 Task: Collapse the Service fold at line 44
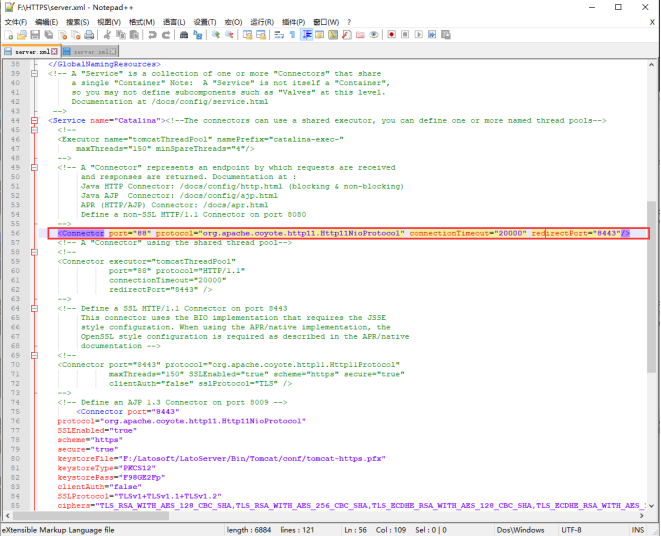point(35,121)
